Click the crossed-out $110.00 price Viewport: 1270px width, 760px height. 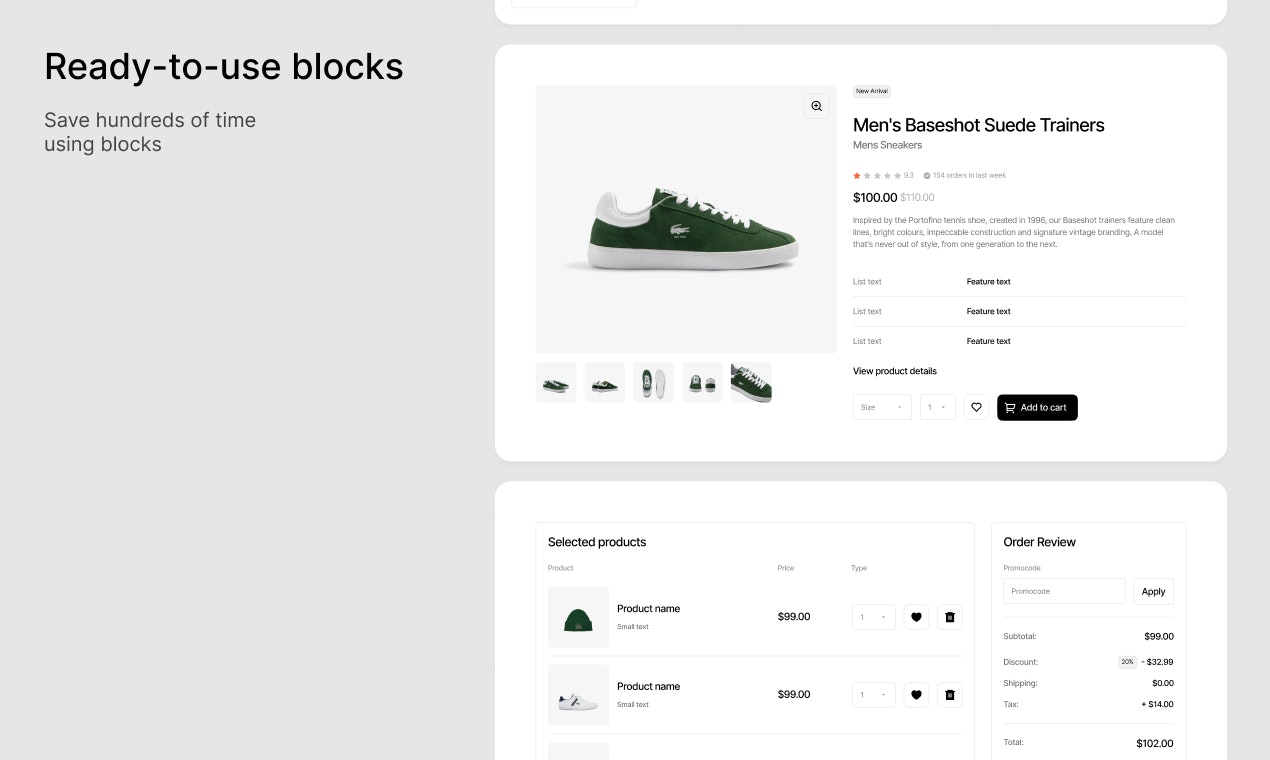pos(918,197)
